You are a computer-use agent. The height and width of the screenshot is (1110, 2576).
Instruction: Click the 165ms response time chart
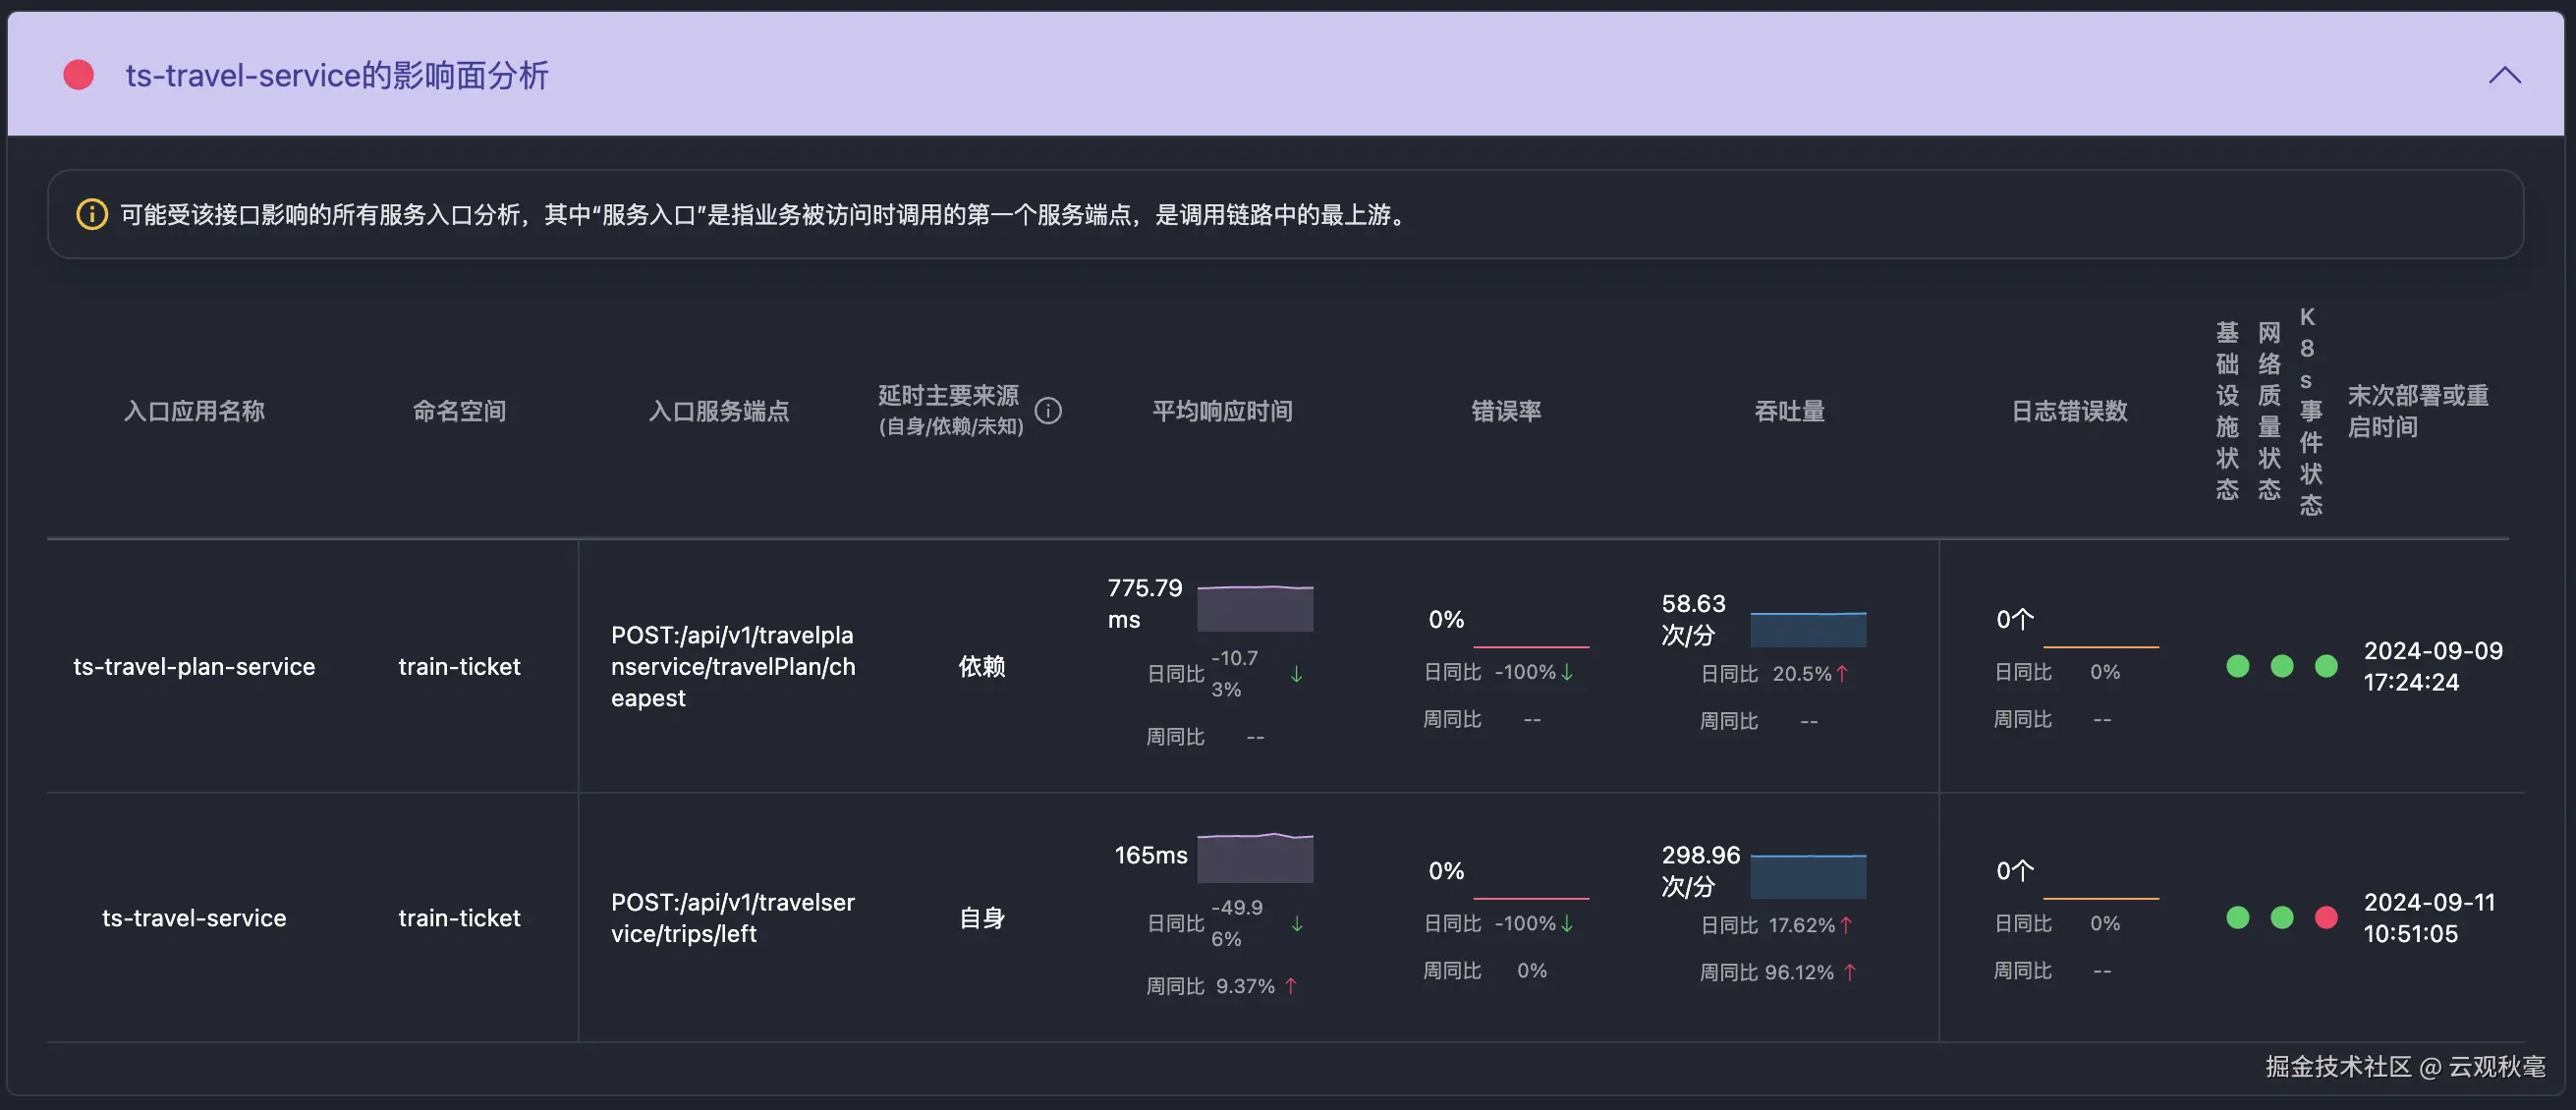tap(1255, 858)
